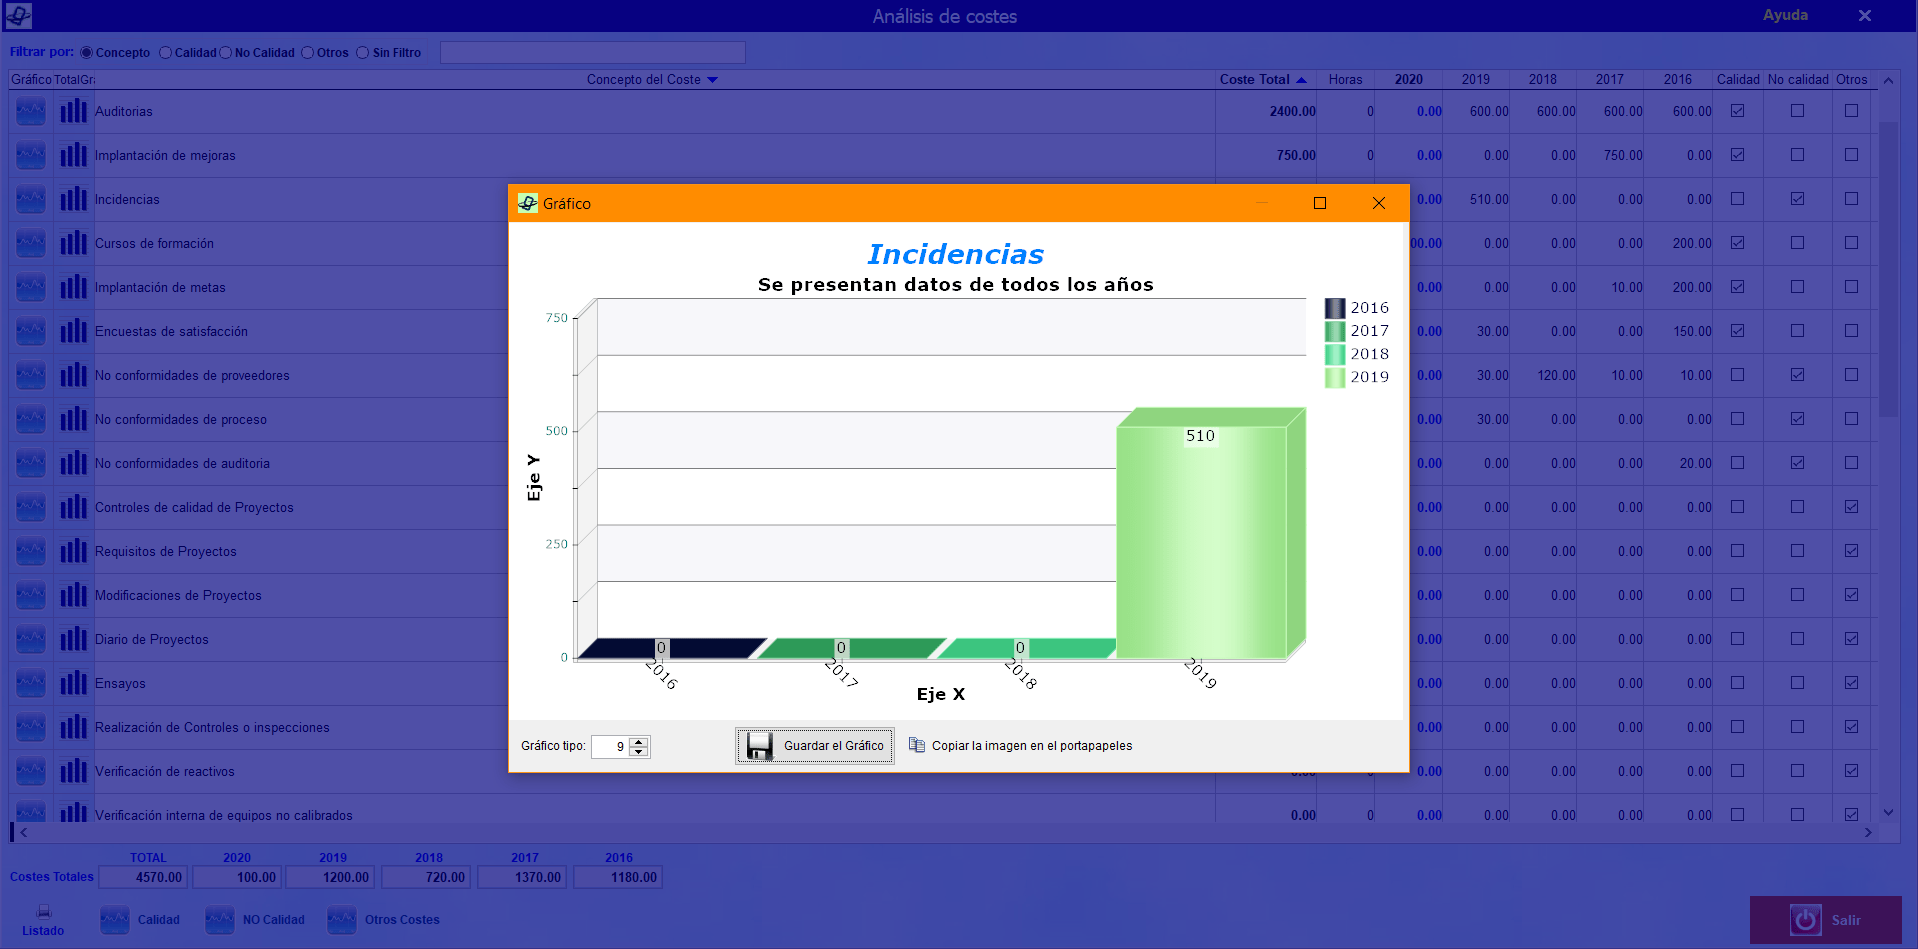Select the Otros filter radio button

(x=308, y=53)
